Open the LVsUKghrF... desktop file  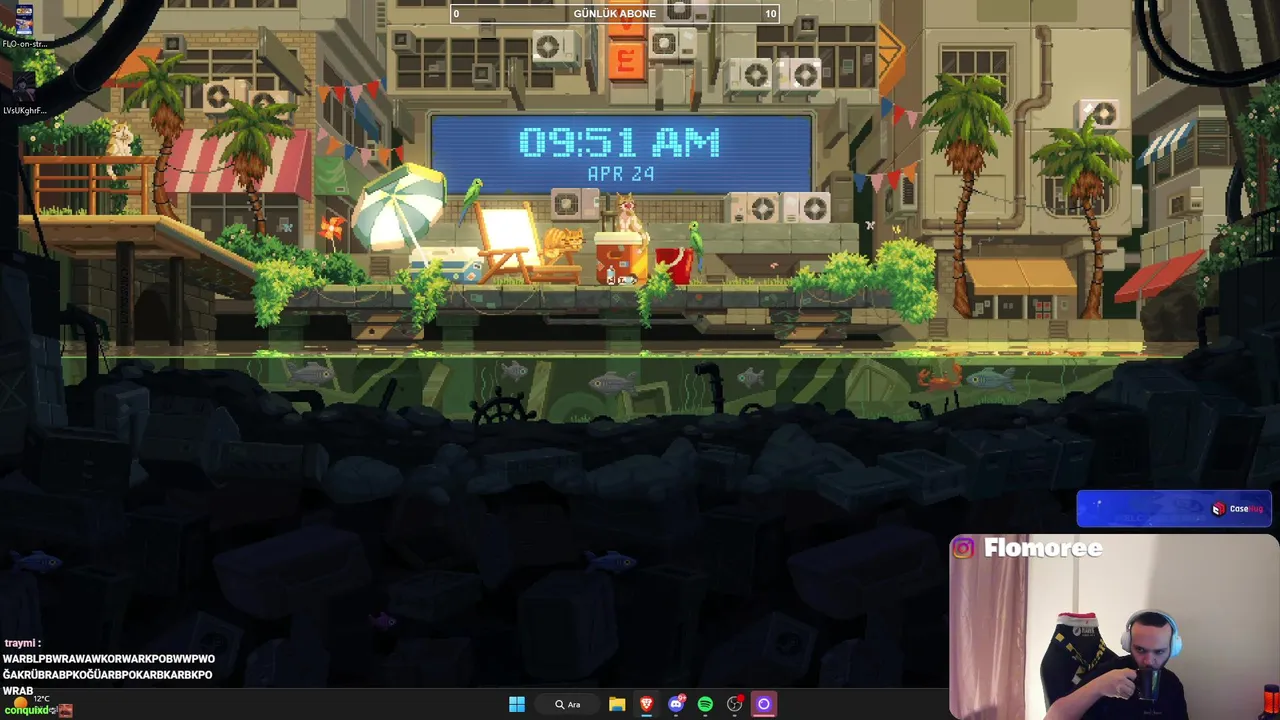point(24,92)
